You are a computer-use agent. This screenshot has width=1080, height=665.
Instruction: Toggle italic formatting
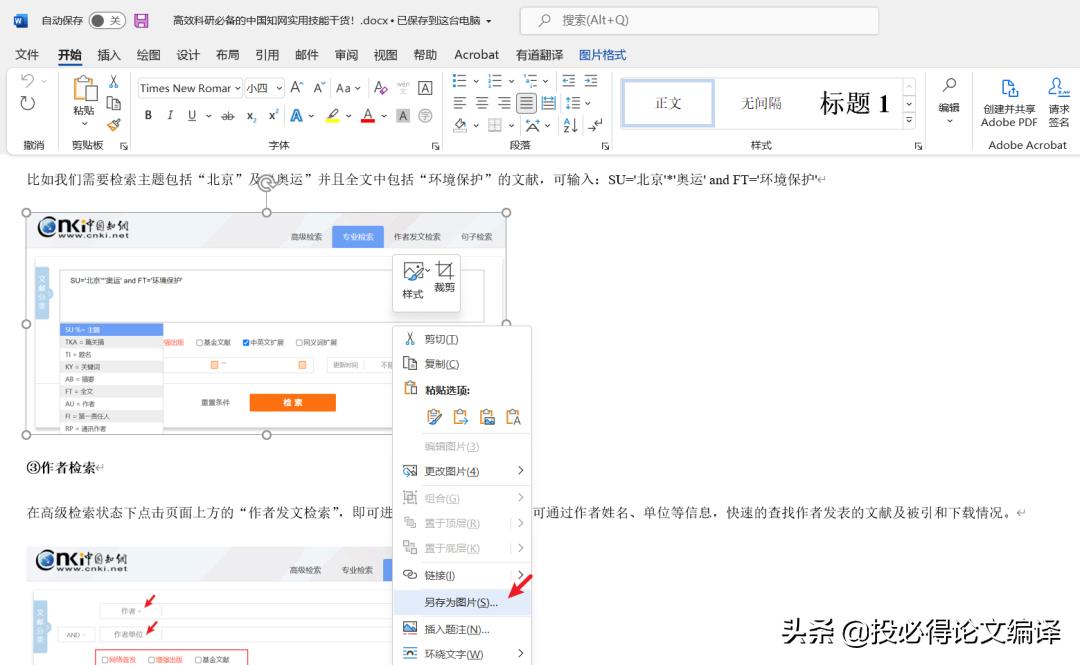[x=170, y=115]
